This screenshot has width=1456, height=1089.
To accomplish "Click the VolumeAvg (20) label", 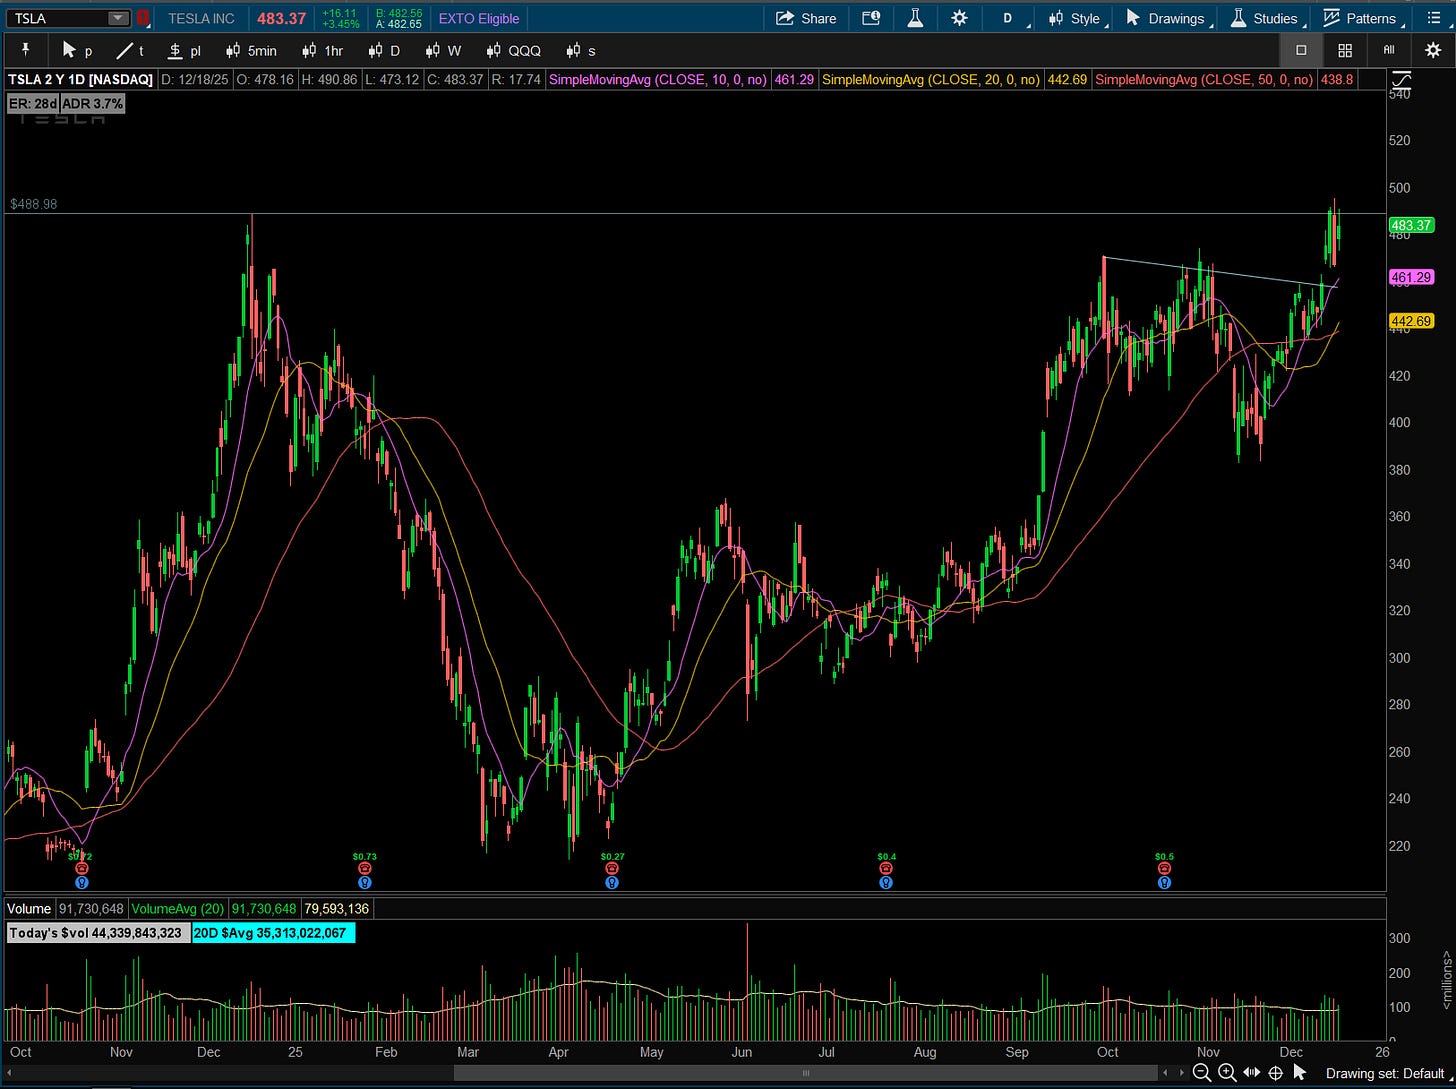I will (x=179, y=909).
